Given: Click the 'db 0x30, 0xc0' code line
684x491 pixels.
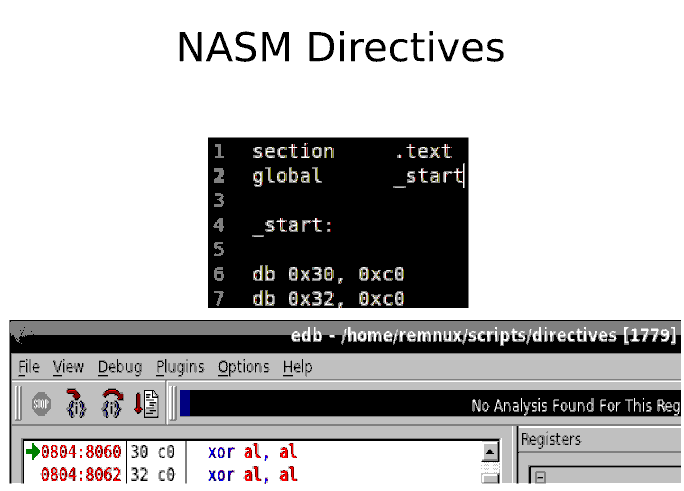Looking at the screenshot, I should 328,274.
